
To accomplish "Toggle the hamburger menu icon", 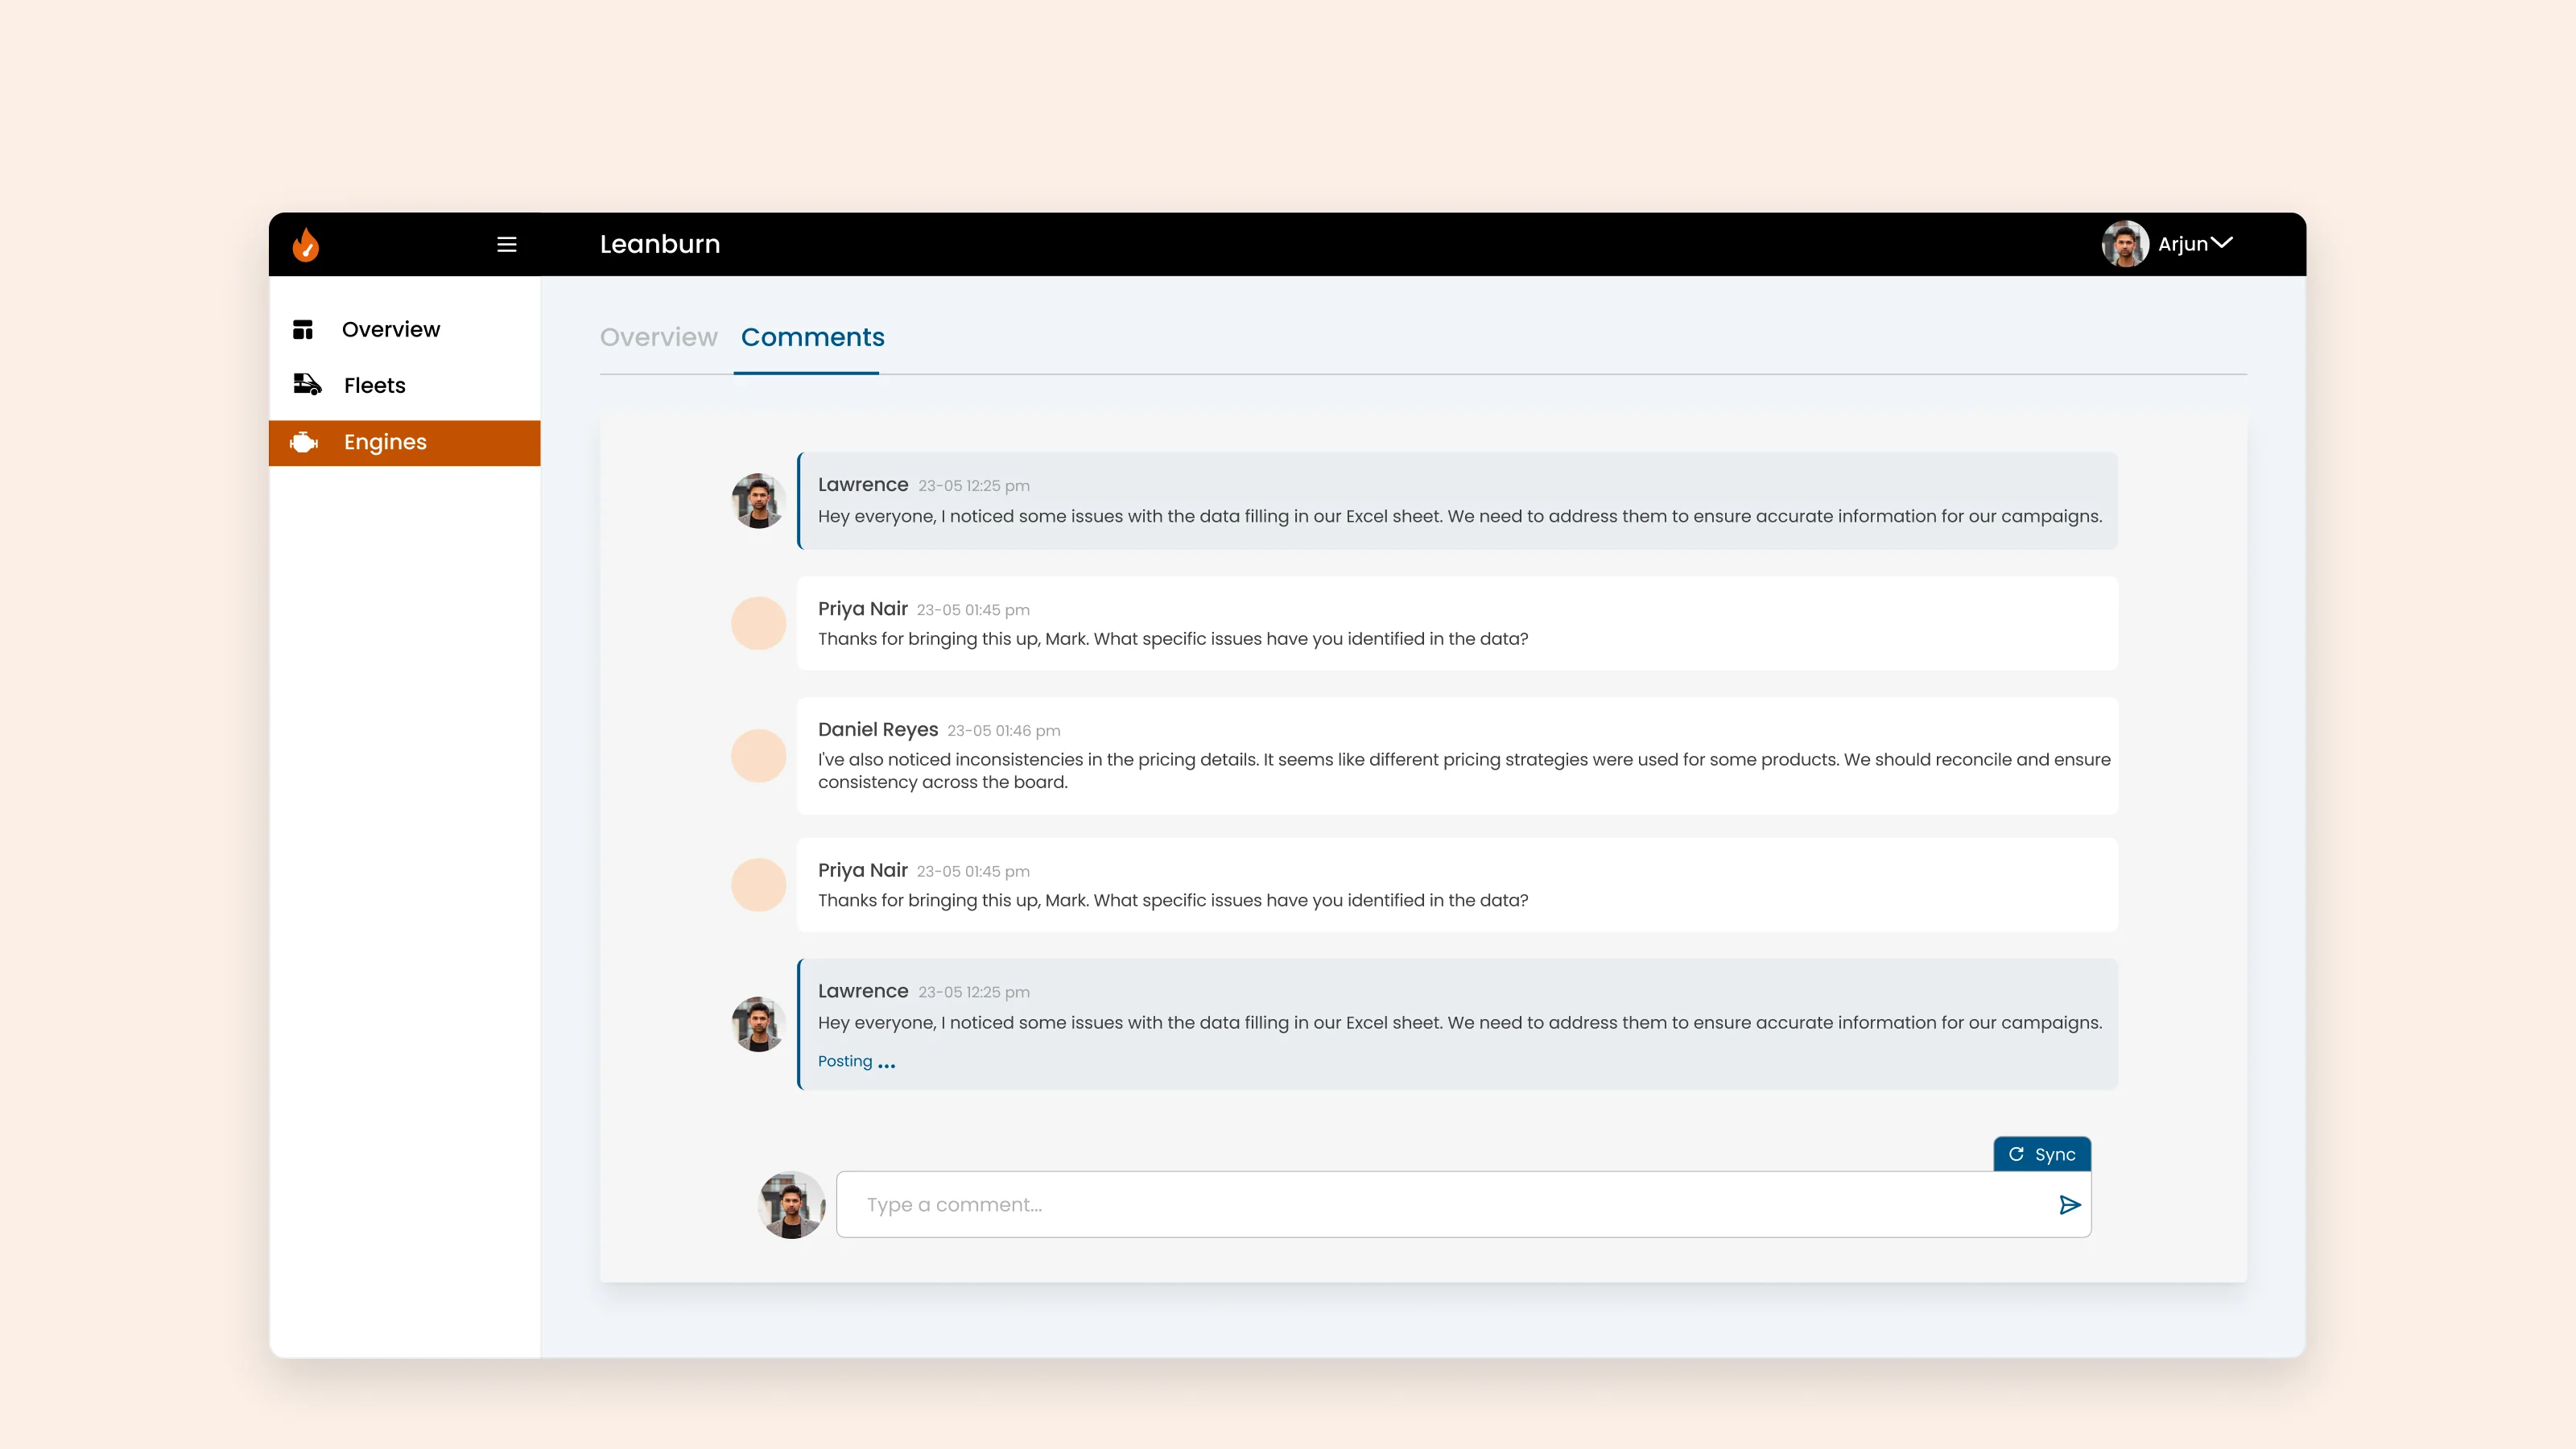I will coord(507,244).
